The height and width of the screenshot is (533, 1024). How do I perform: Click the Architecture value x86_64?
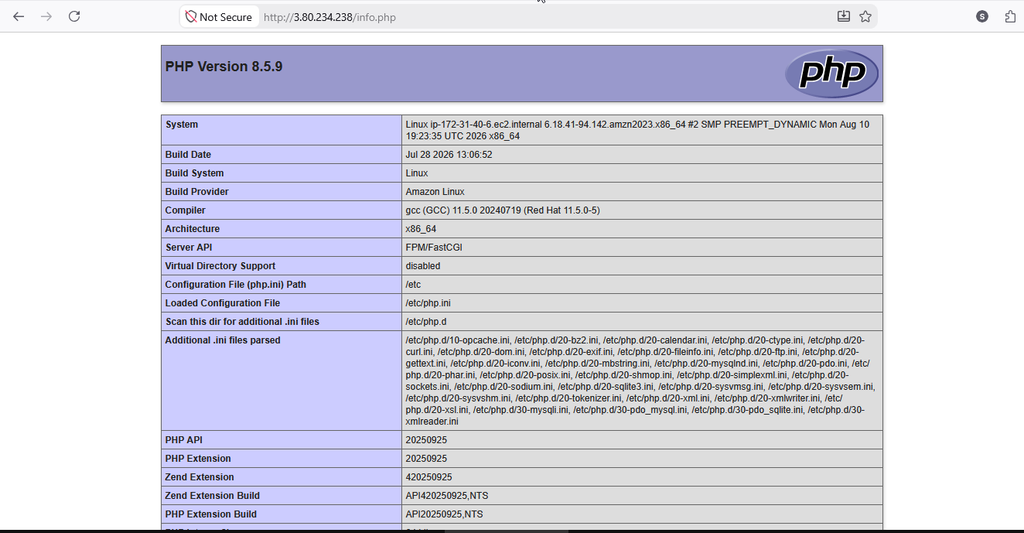coord(421,229)
